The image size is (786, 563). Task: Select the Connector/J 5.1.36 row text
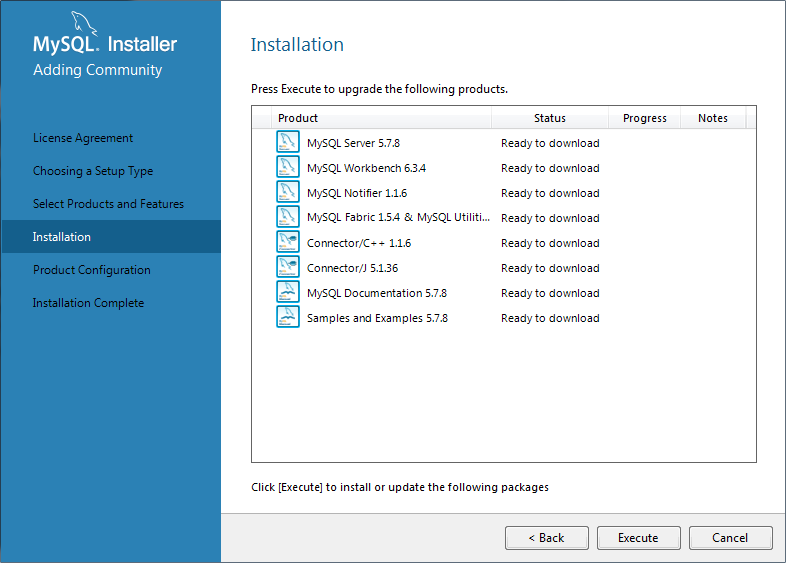352,269
